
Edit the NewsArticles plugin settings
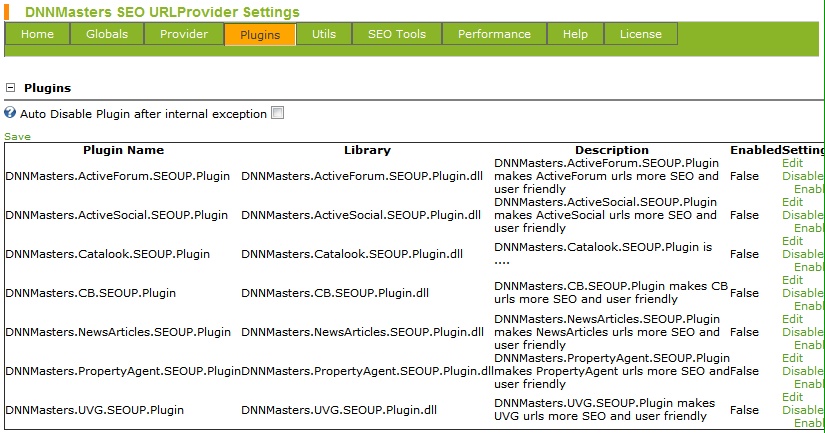tap(792, 319)
